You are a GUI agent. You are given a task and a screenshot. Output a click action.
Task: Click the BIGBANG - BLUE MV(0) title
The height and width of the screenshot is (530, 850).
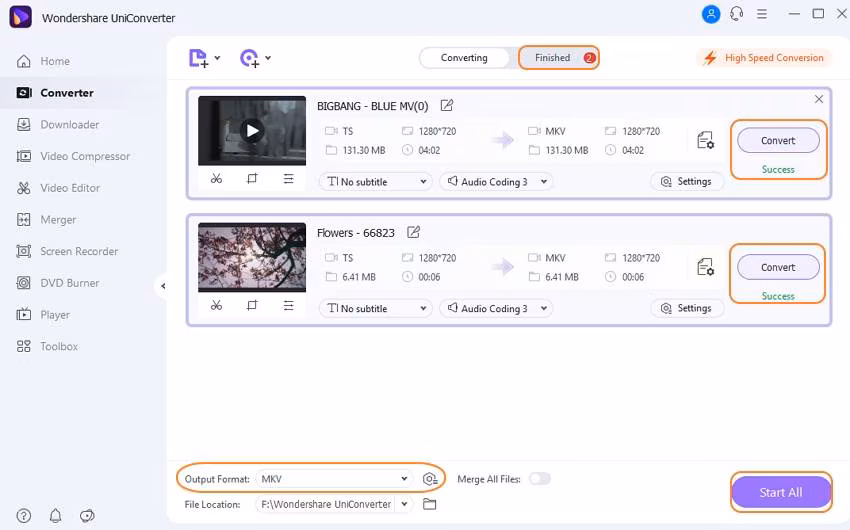372,106
